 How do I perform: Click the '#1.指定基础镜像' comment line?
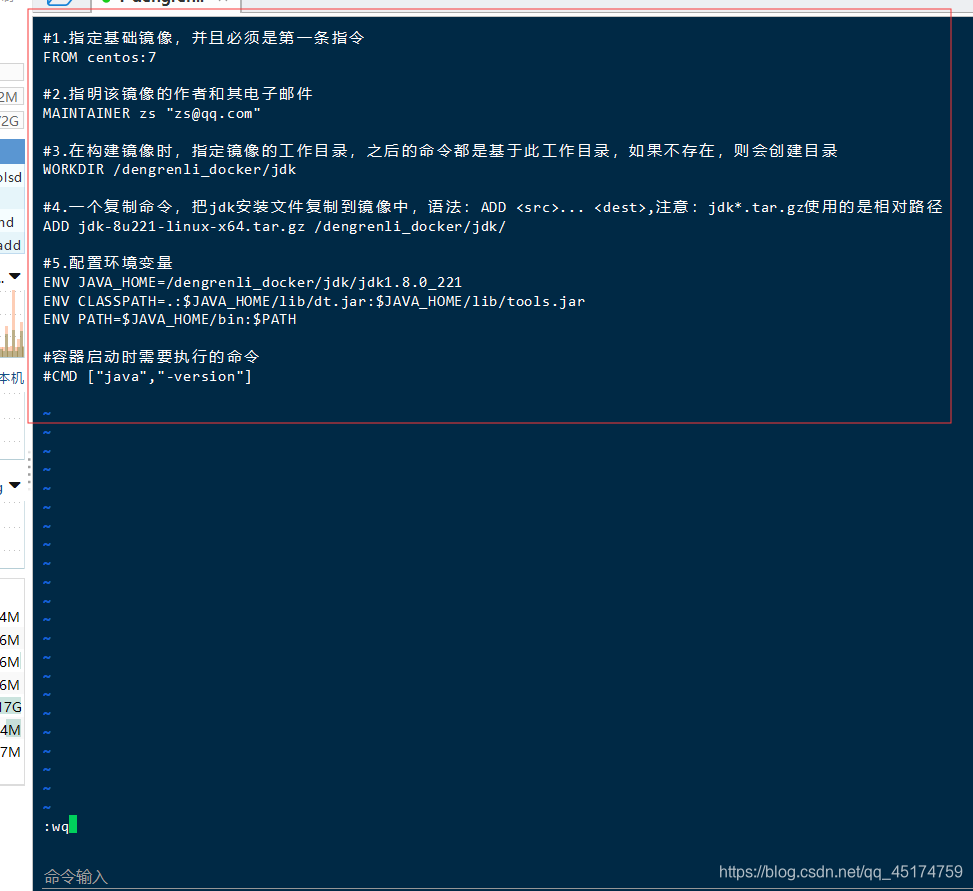click(204, 38)
